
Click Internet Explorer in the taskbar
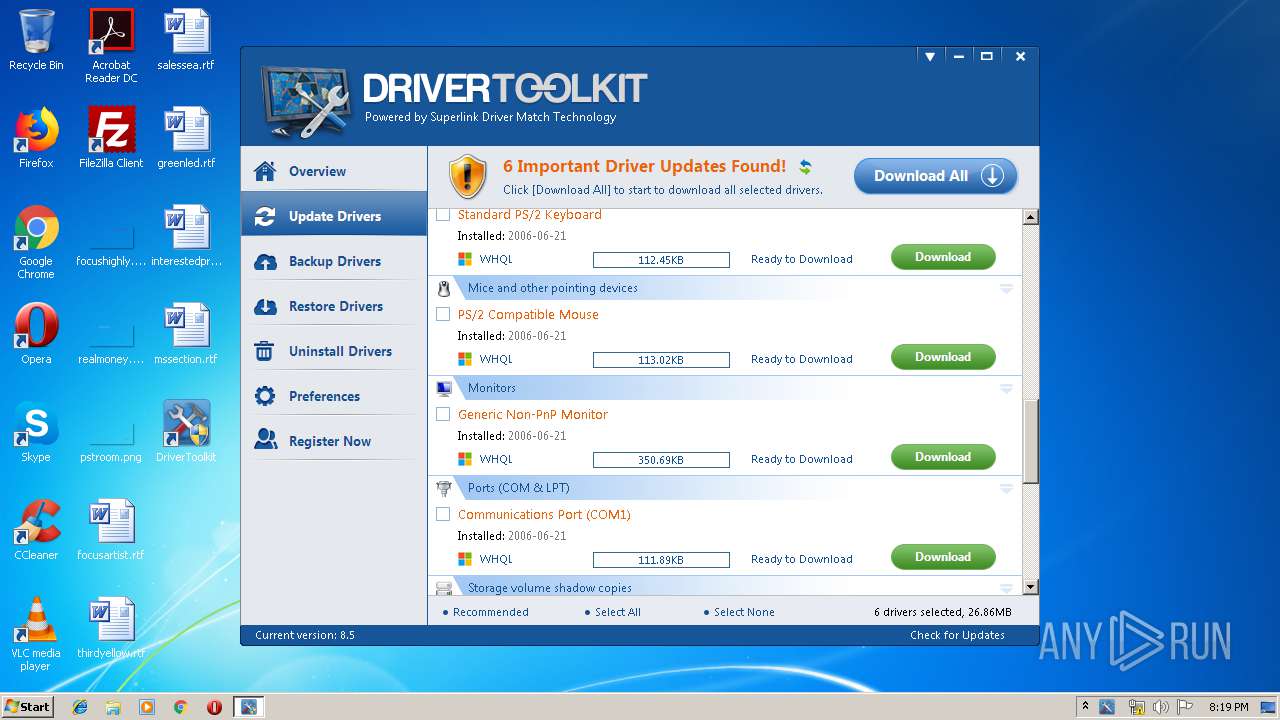[80, 707]
